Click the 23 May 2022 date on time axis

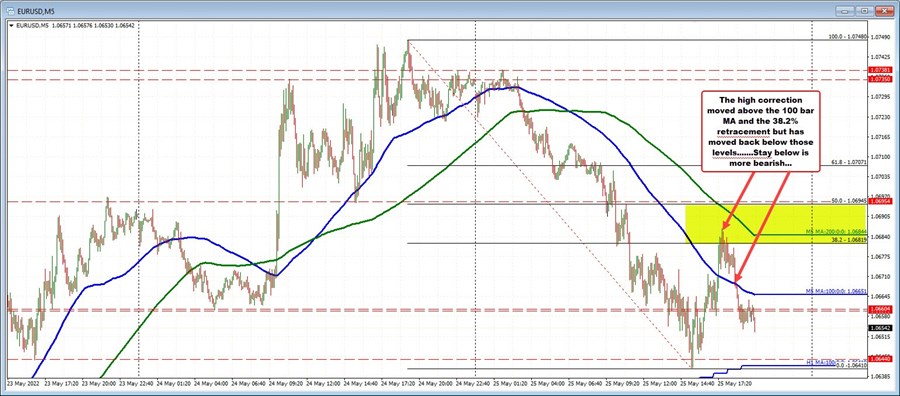click(22, 382)
